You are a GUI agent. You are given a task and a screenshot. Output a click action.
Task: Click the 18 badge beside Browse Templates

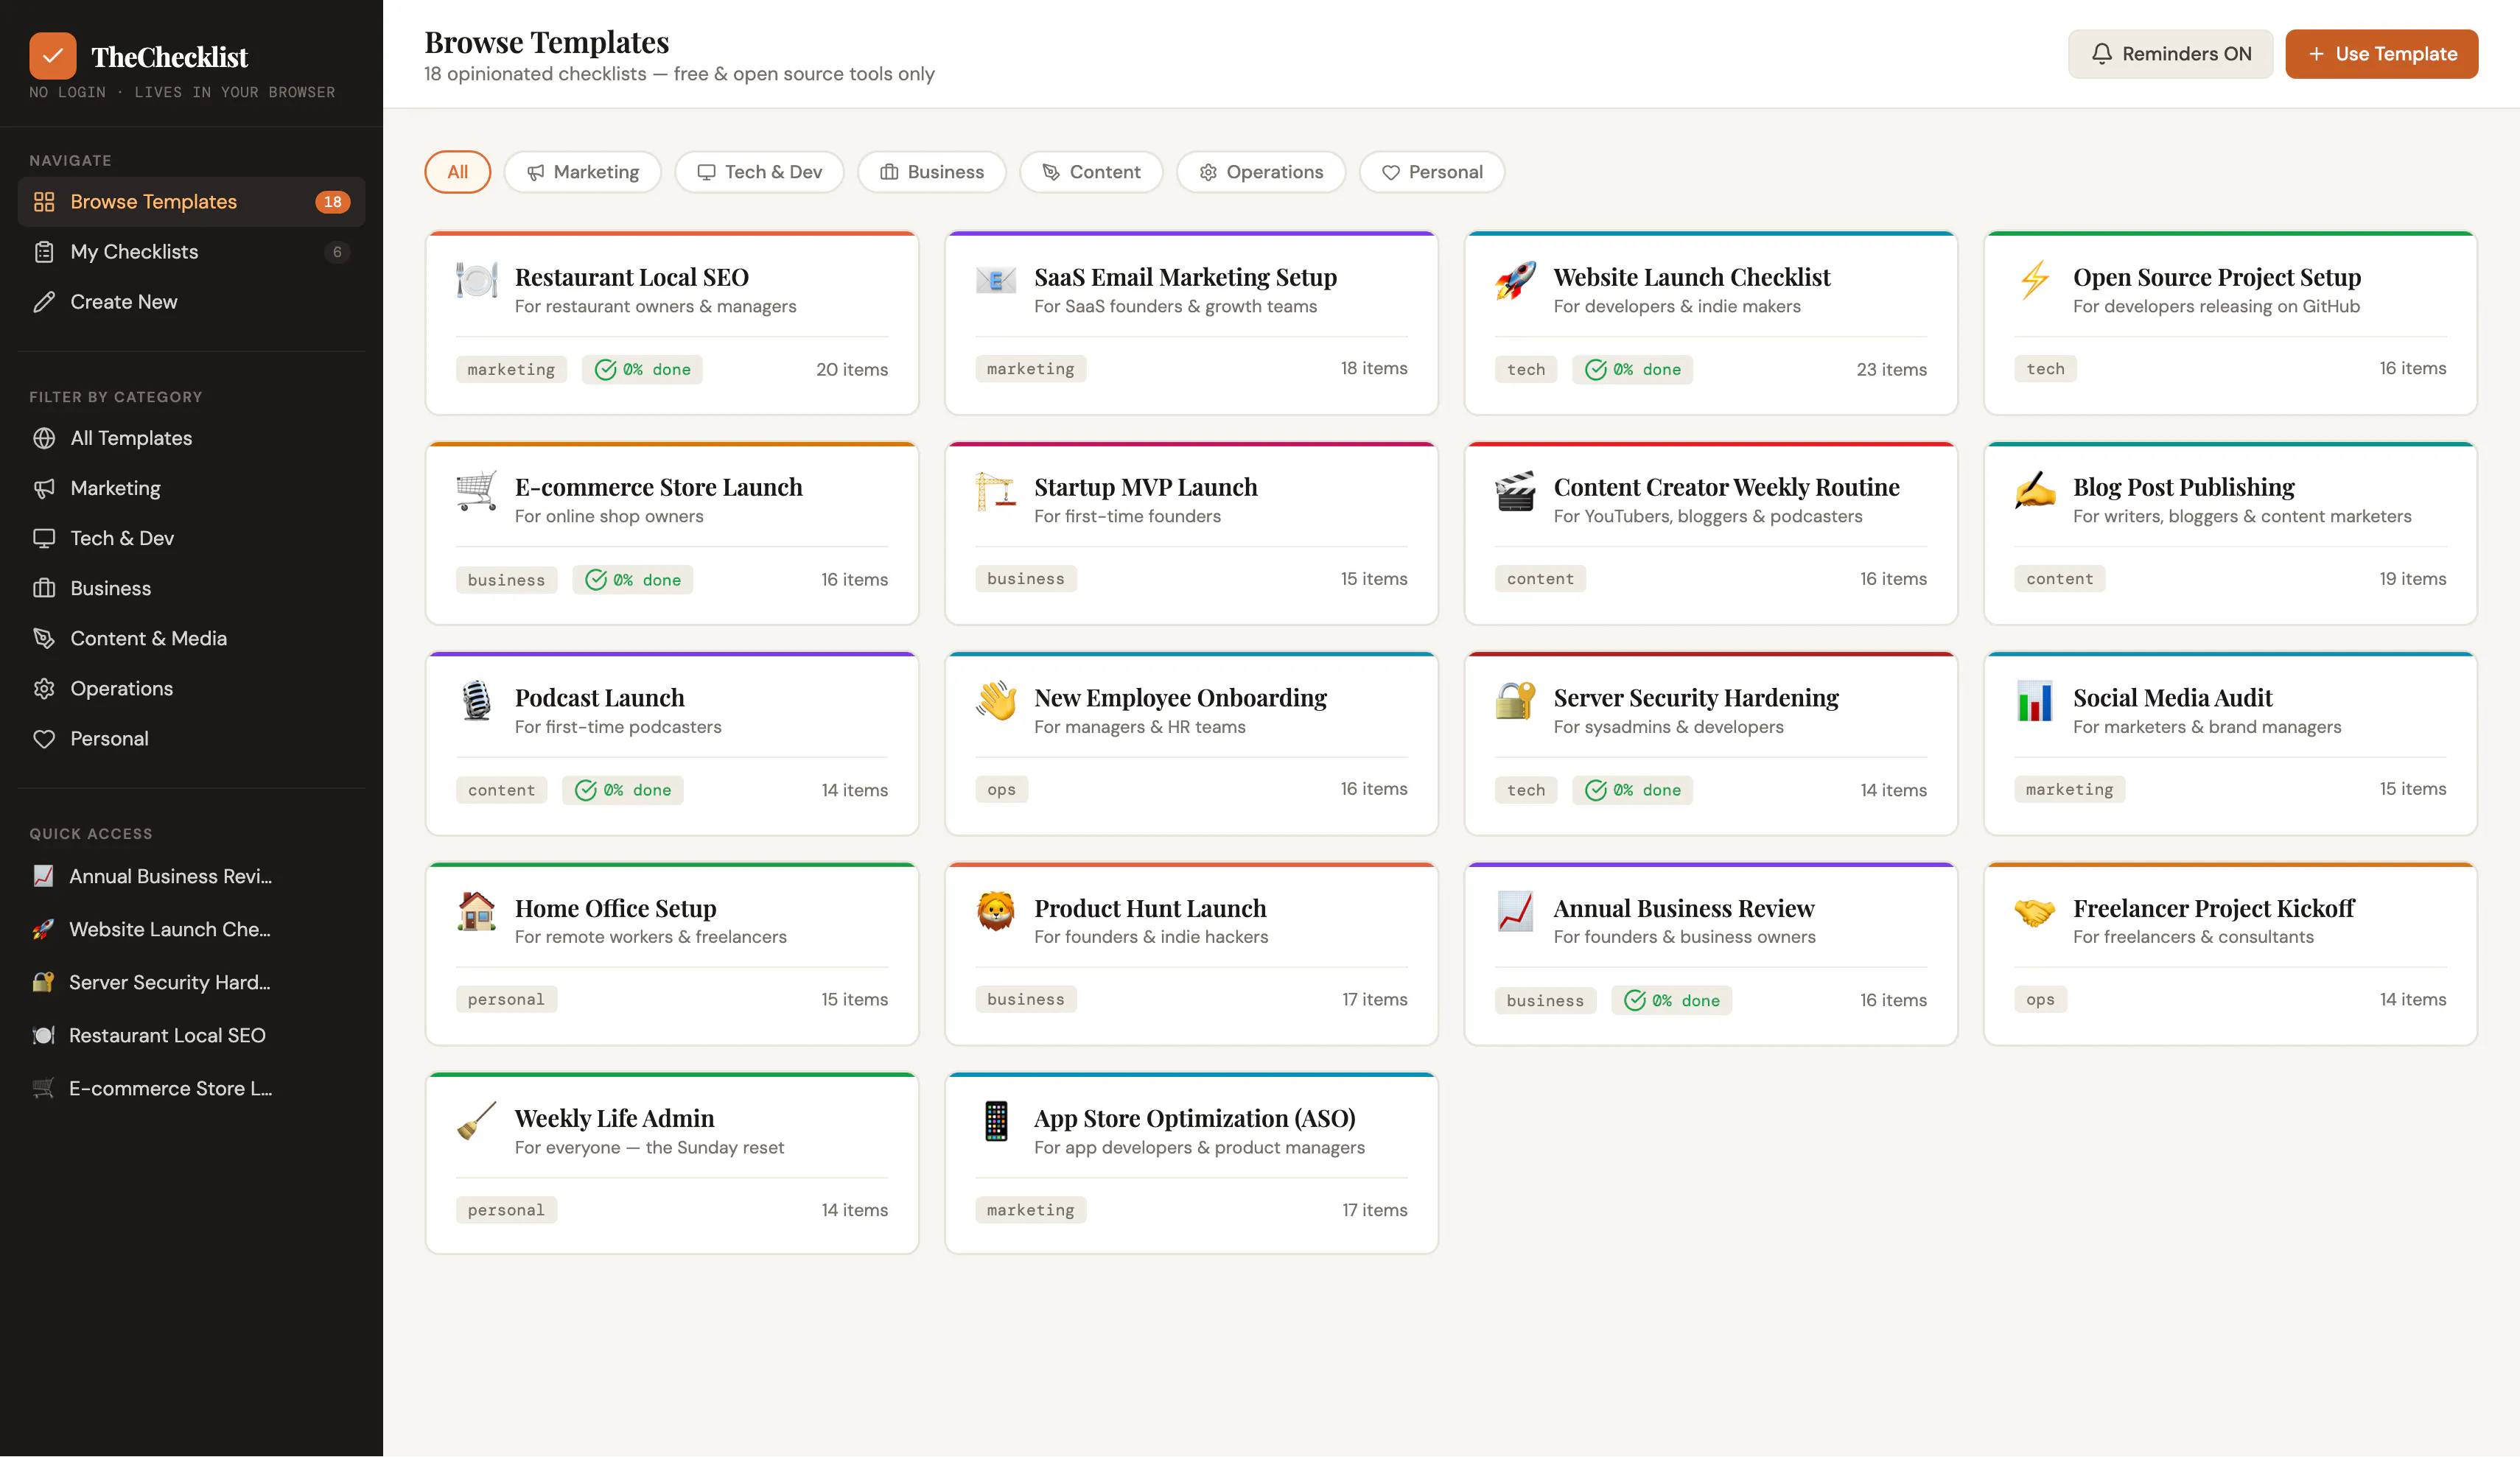(332, 202)
